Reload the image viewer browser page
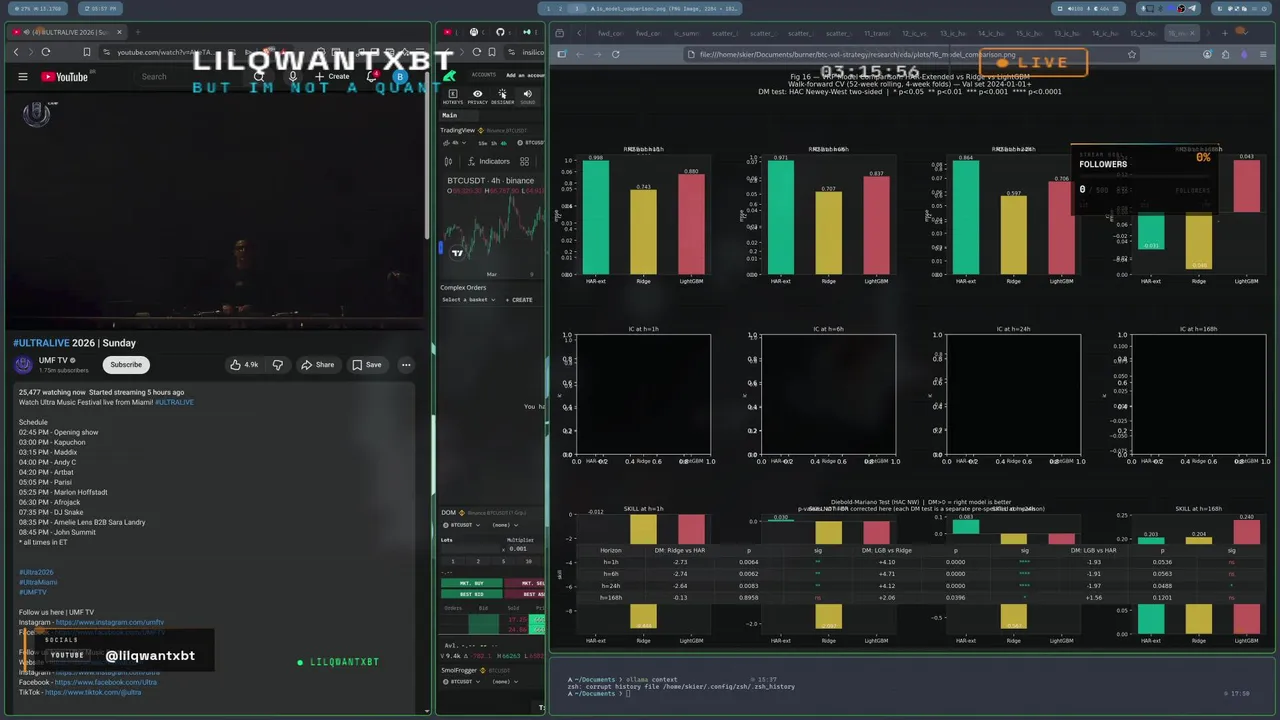Screen dimensions: 1280x720 [615, 54]
